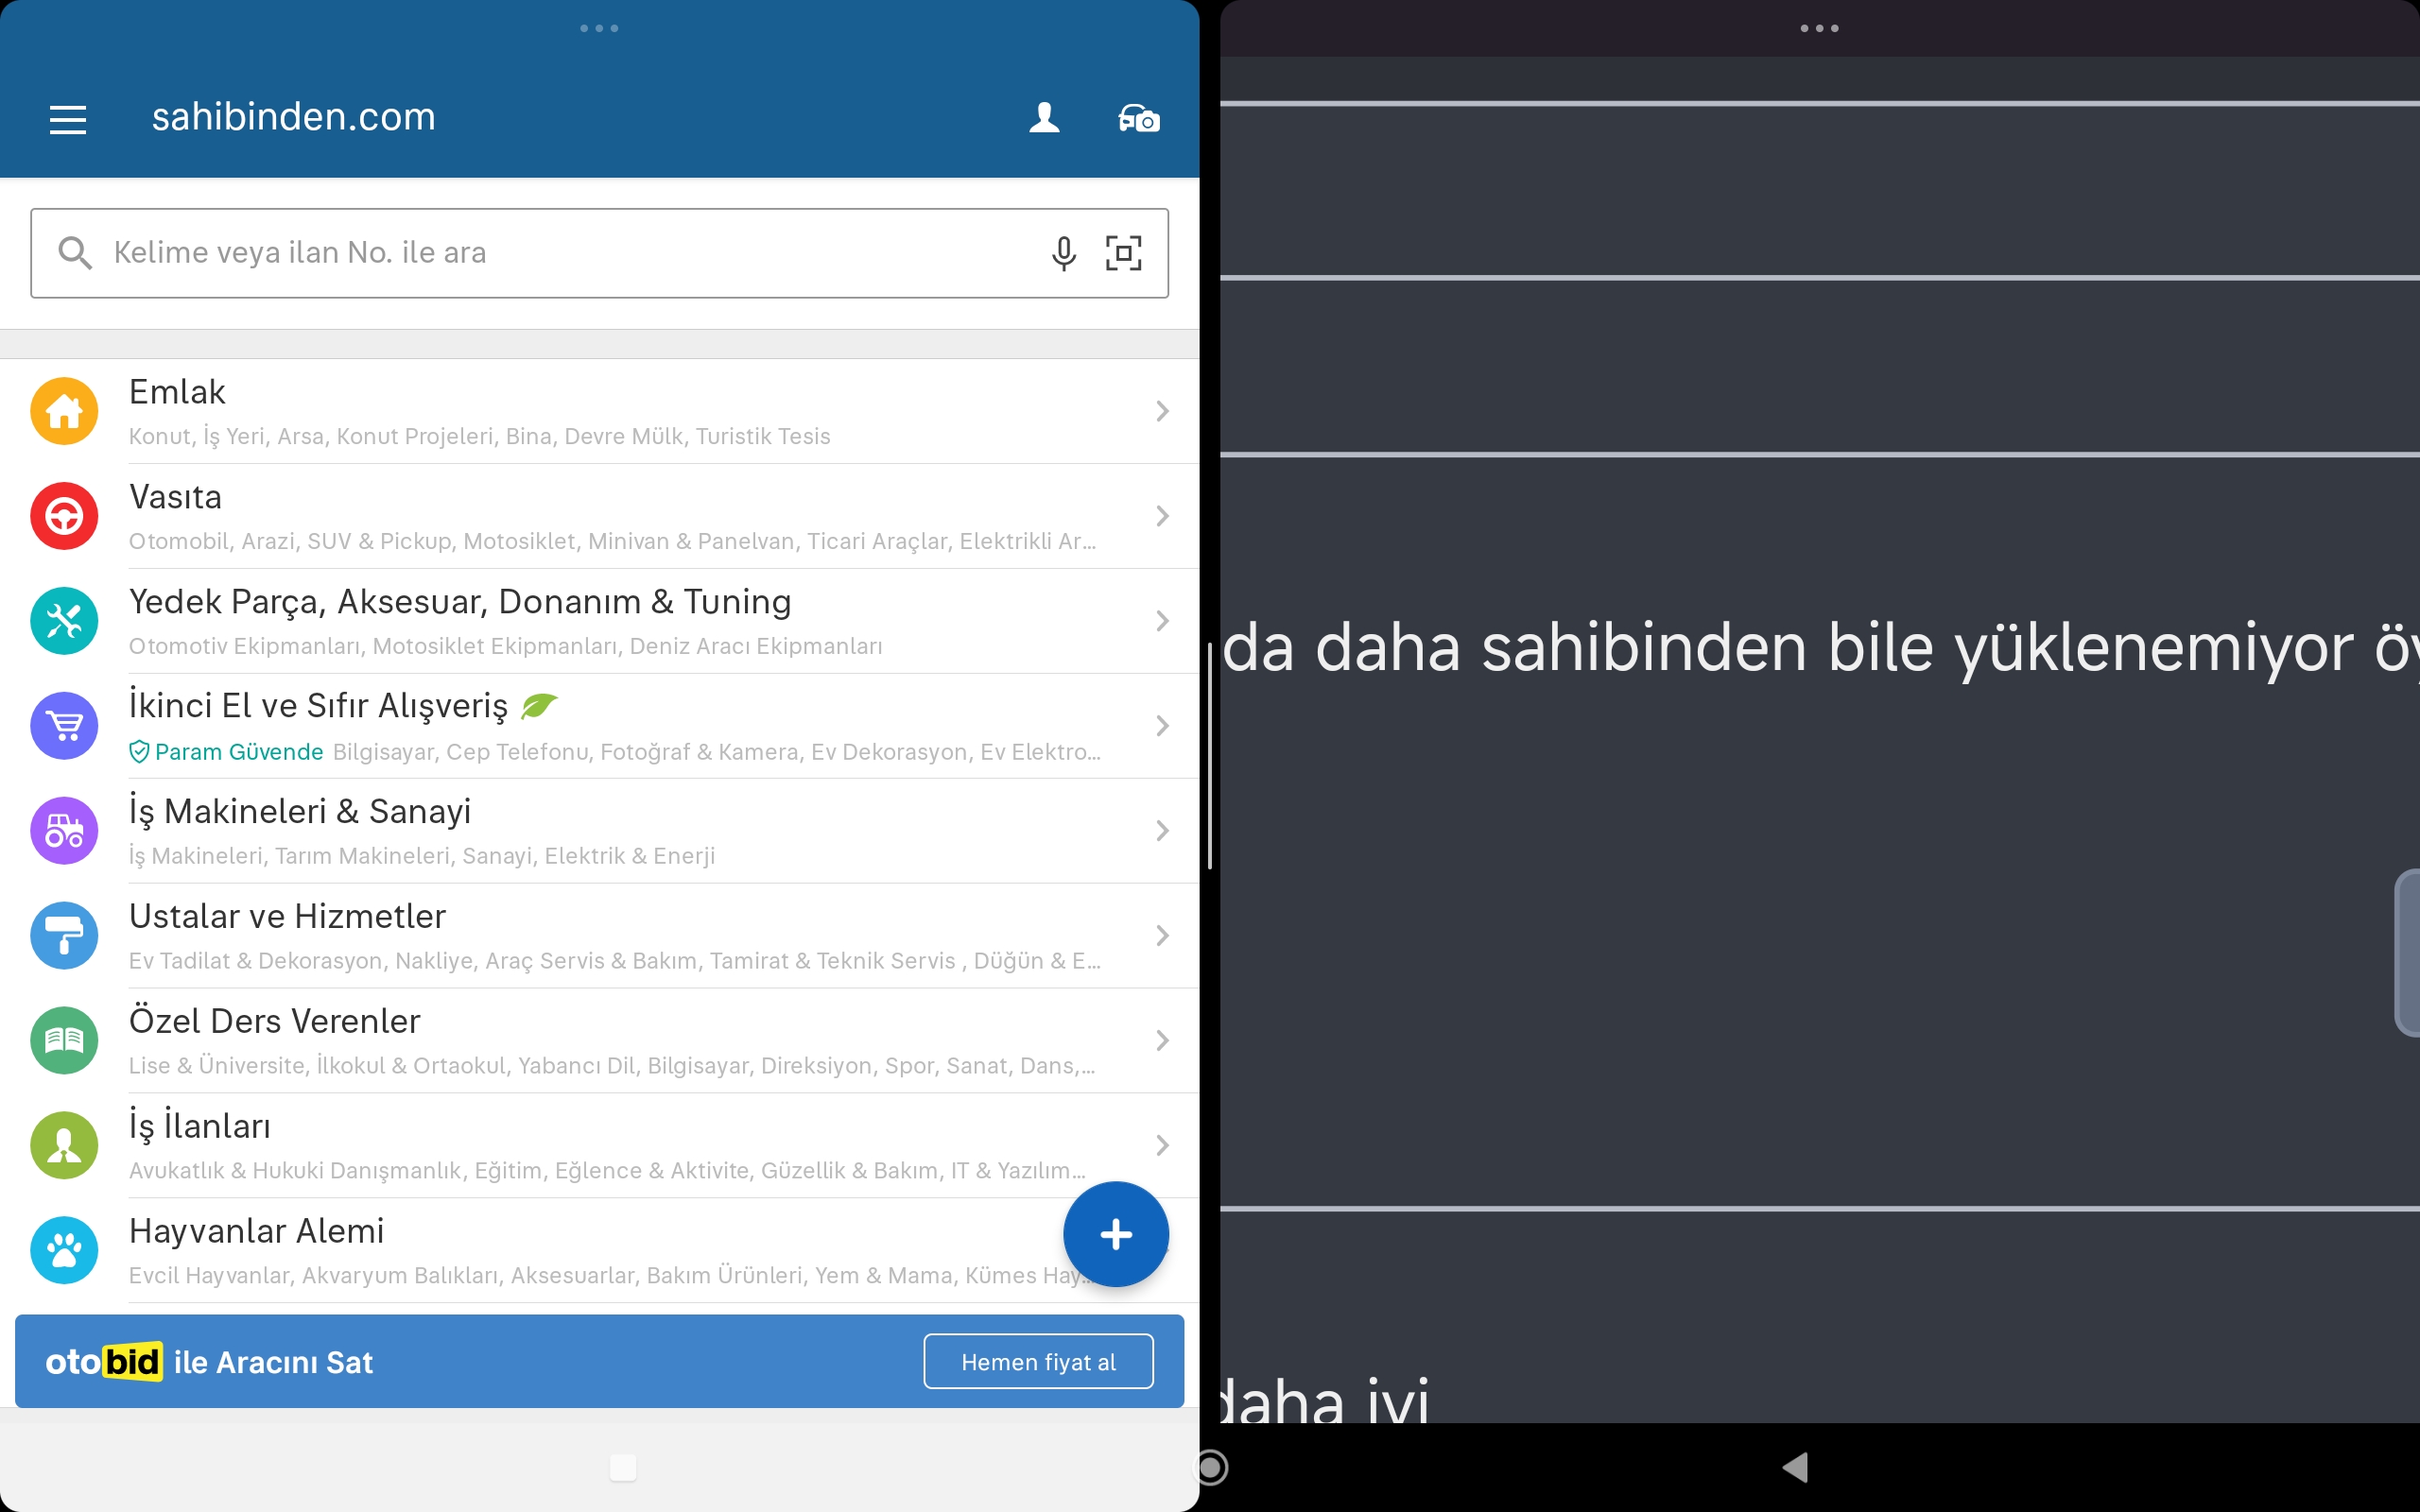Tap the Hayvanlar Alemi paw icon

pos(64,1251)
